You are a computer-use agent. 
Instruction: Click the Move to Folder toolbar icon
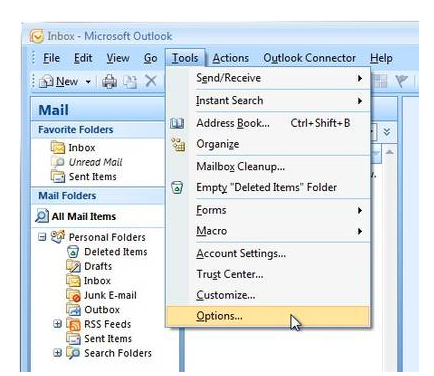pyautogui.click(x=130, y=81)
